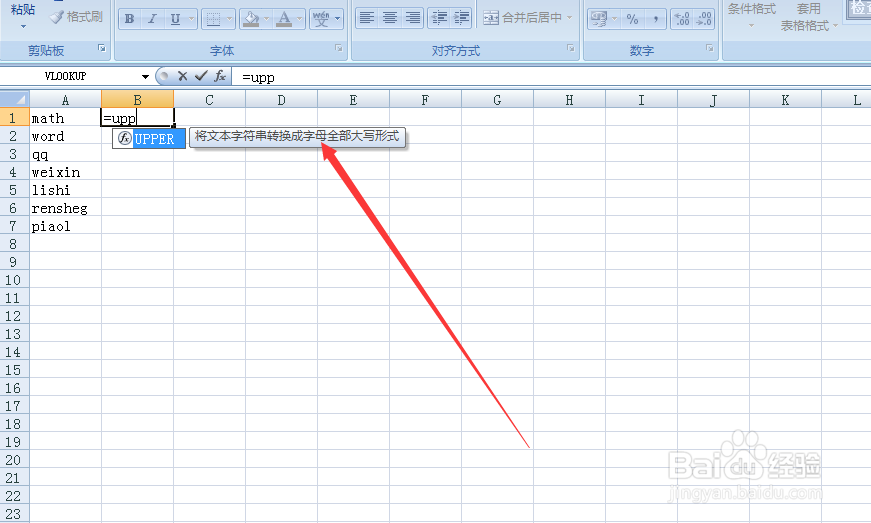Decrease indent
Screen dimensions: 871x523
439,18
